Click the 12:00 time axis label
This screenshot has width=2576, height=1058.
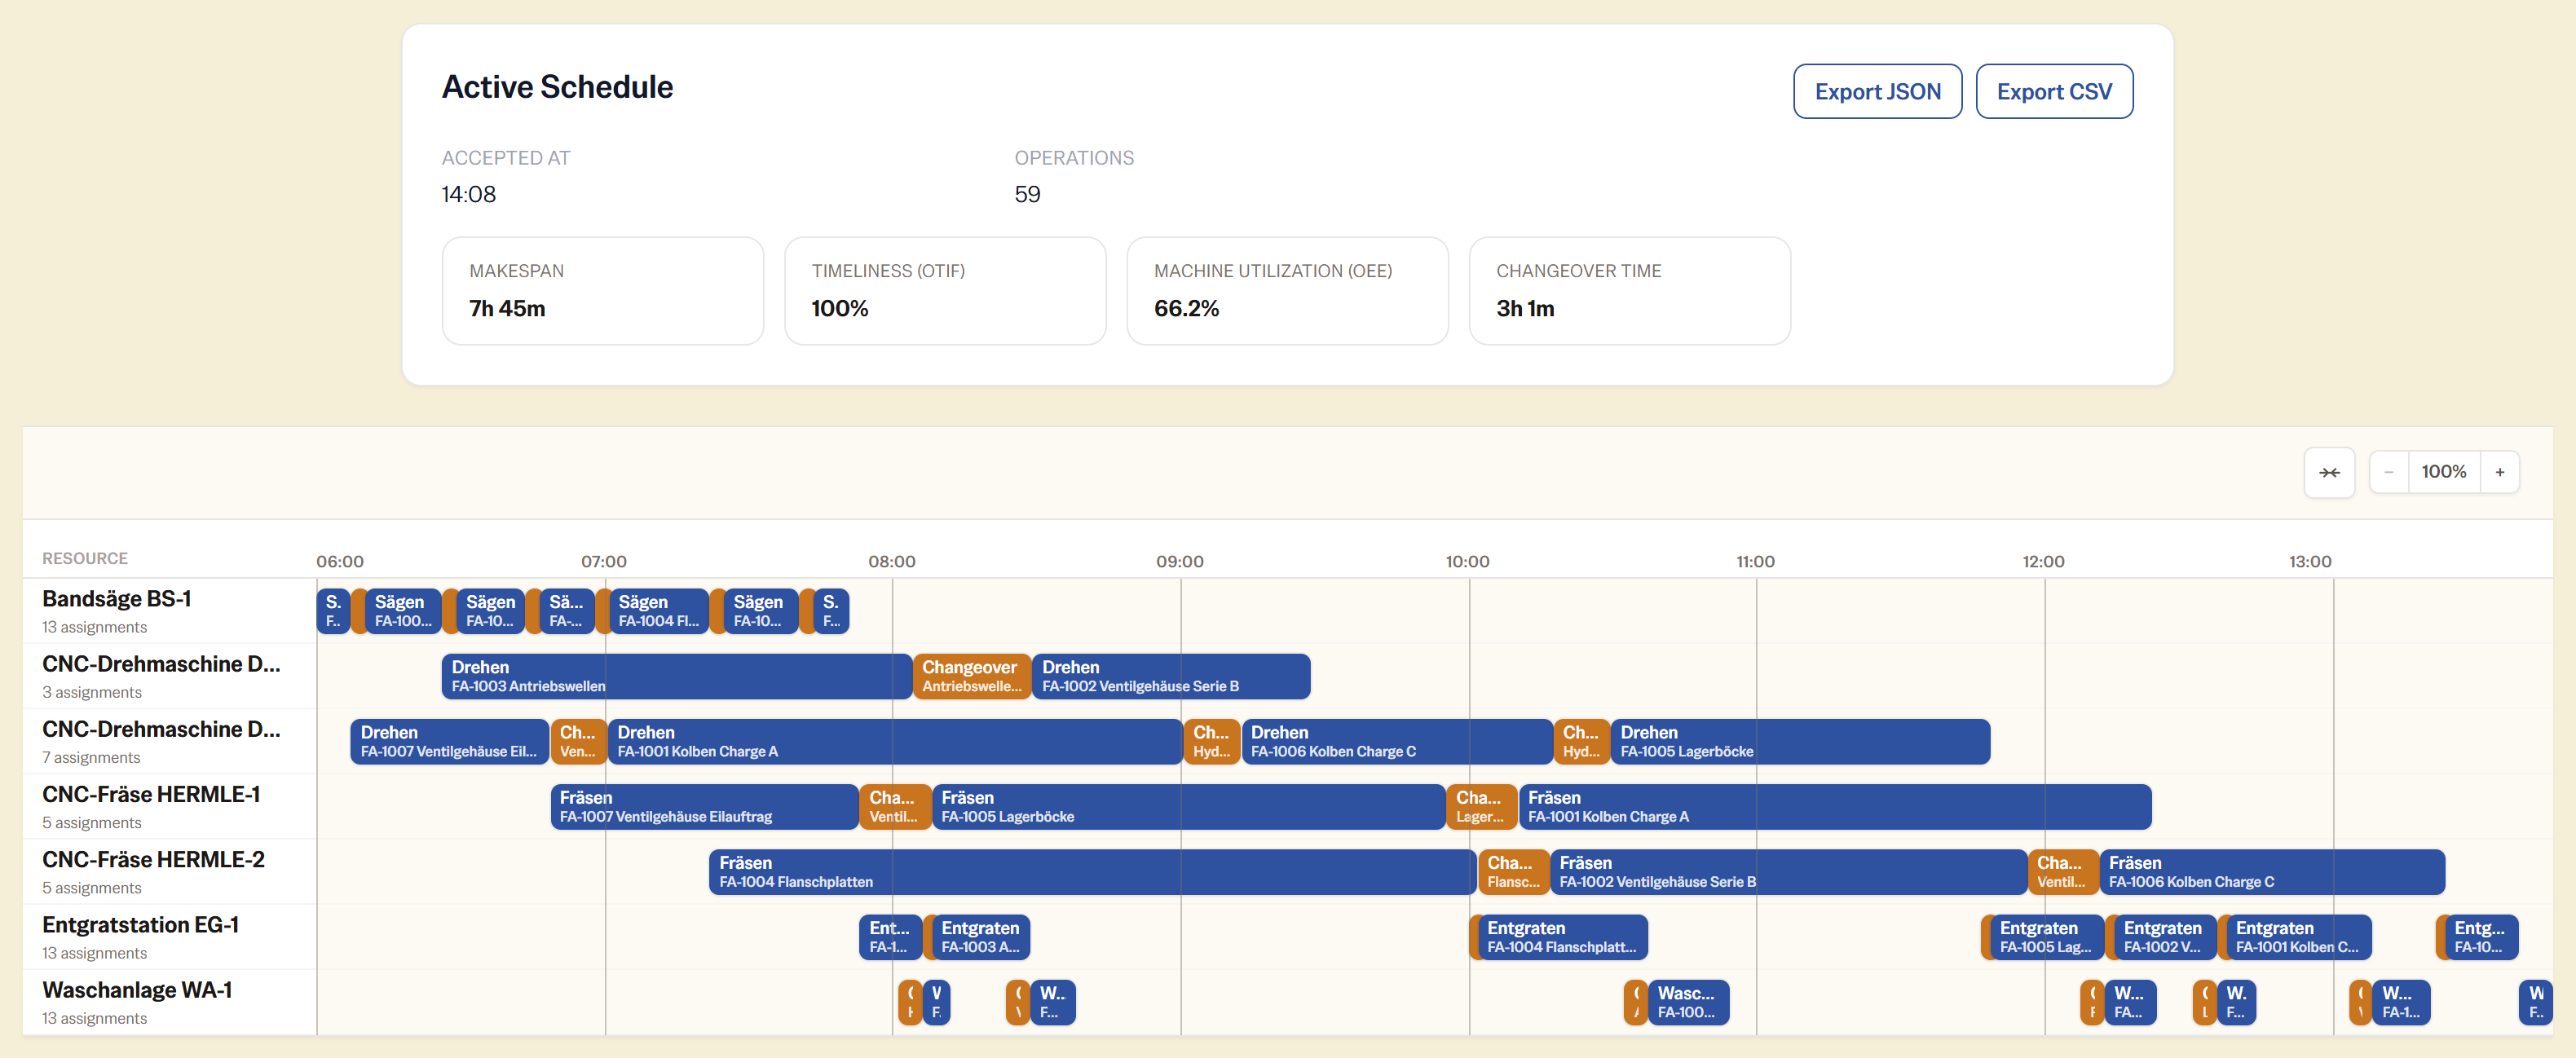(x=2043, y=561)
